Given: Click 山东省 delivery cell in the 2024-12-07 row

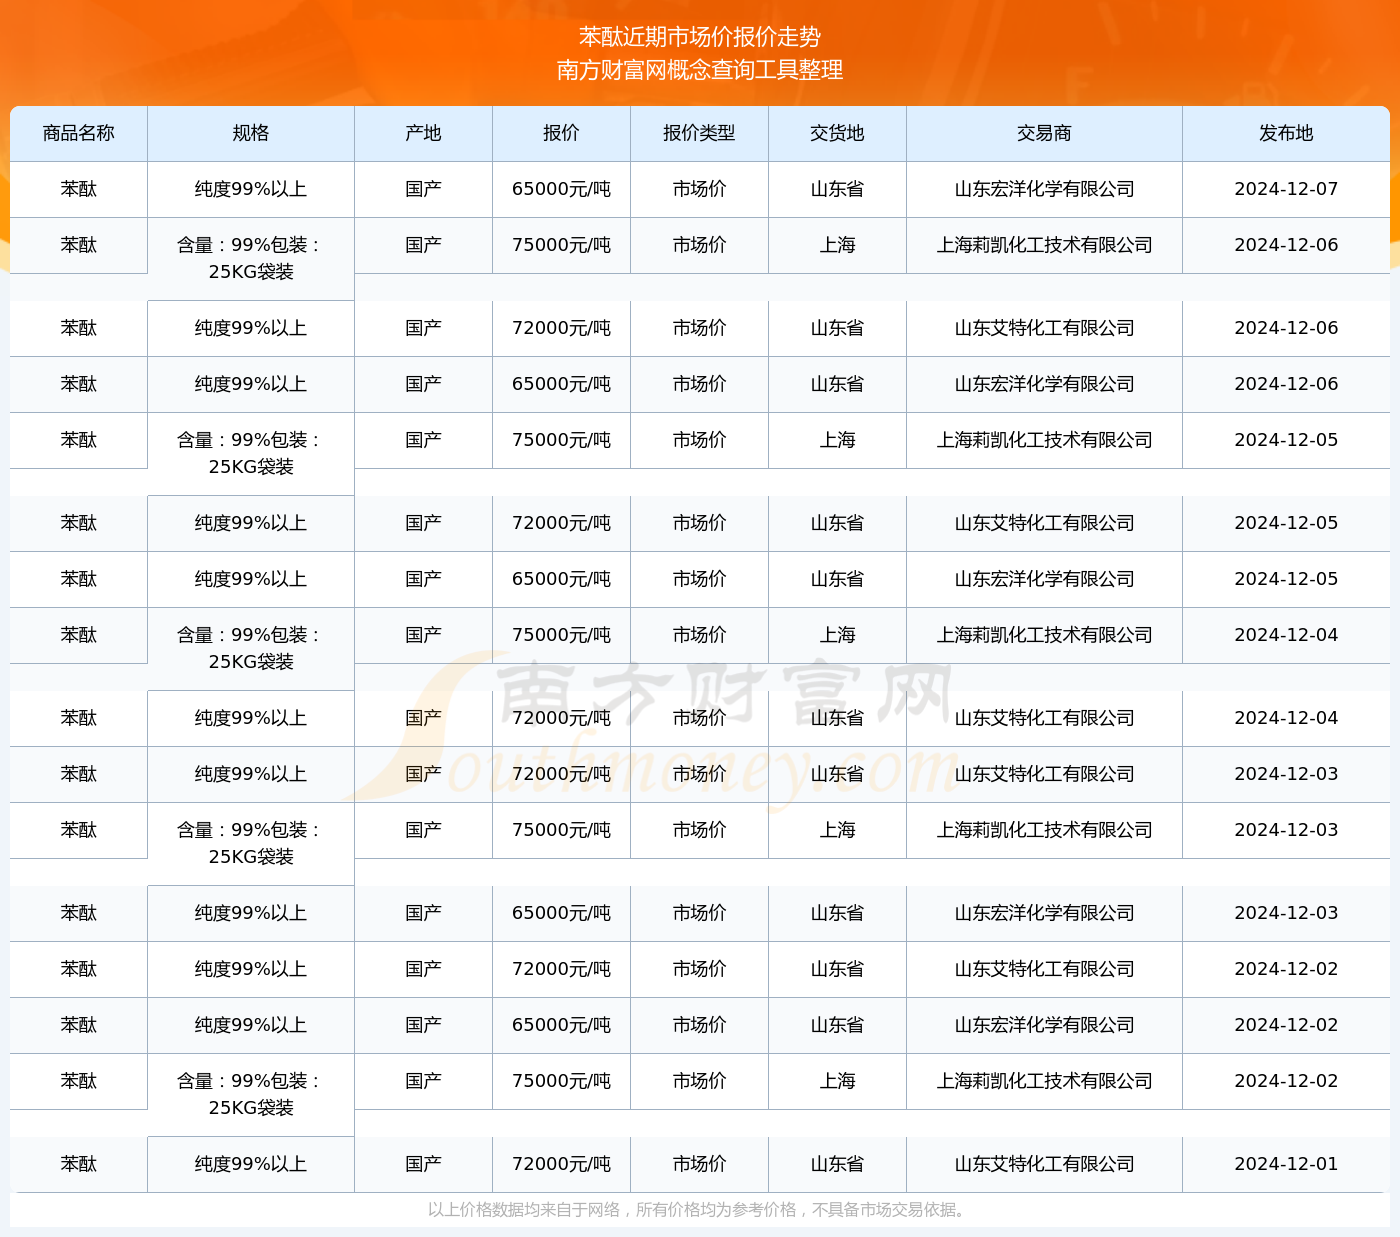Looking at the screenshot, I should [837, 189].
